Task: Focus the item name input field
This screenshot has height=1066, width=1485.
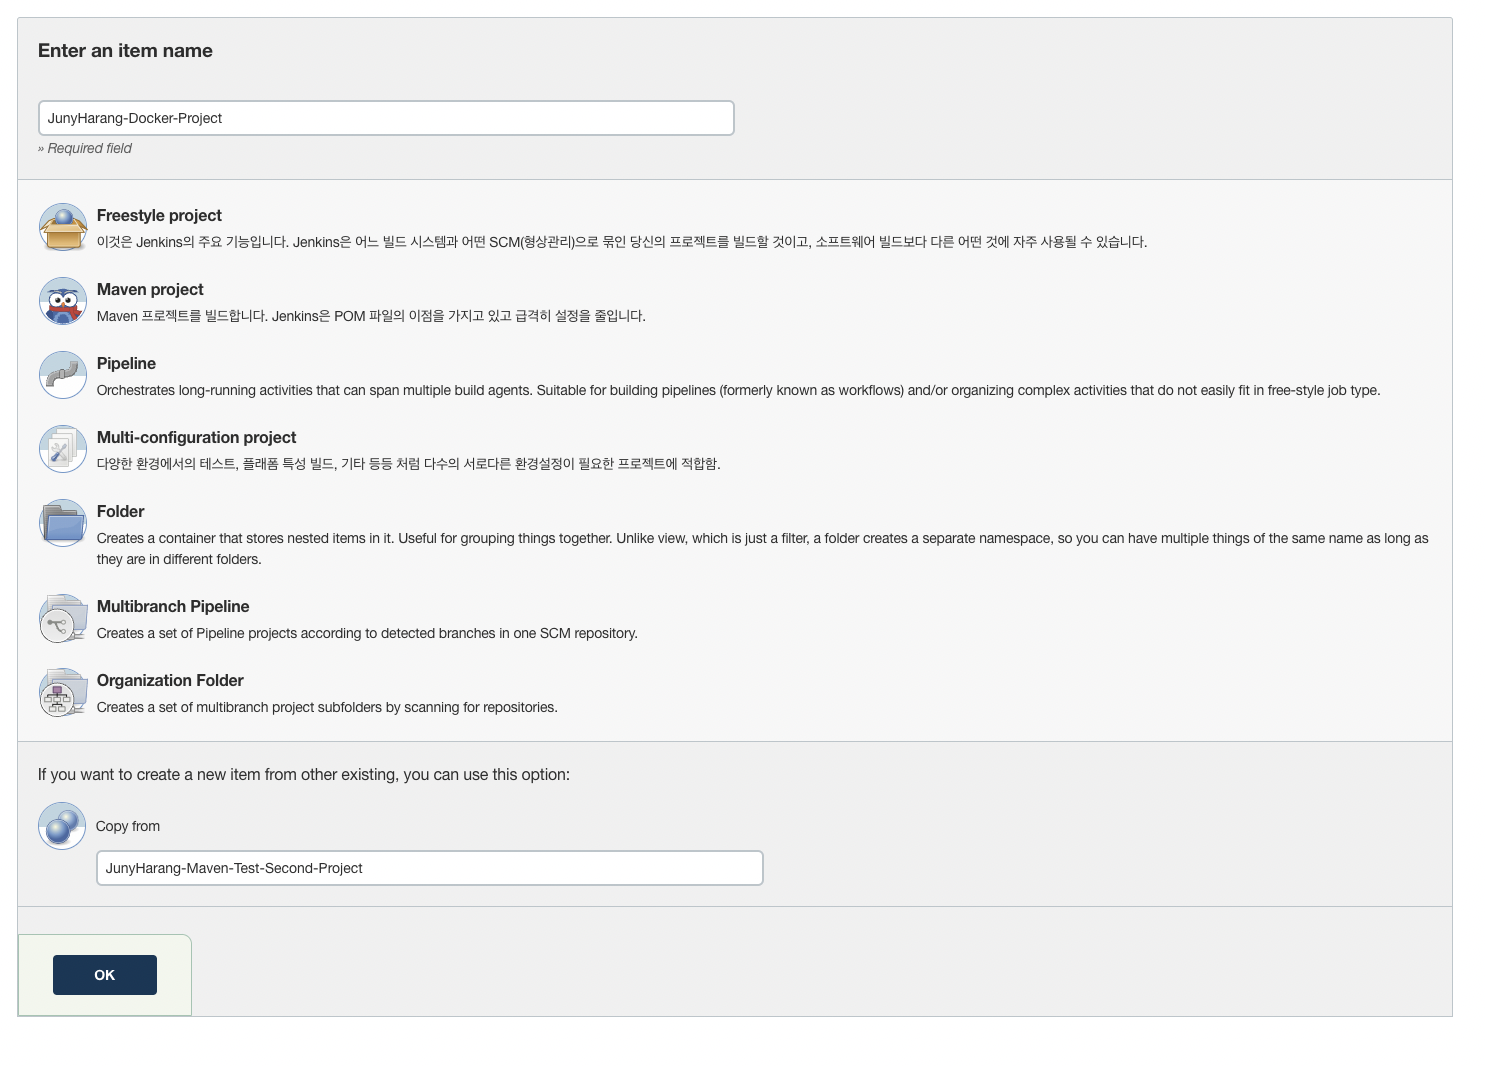Action: (x=386, y=118)
